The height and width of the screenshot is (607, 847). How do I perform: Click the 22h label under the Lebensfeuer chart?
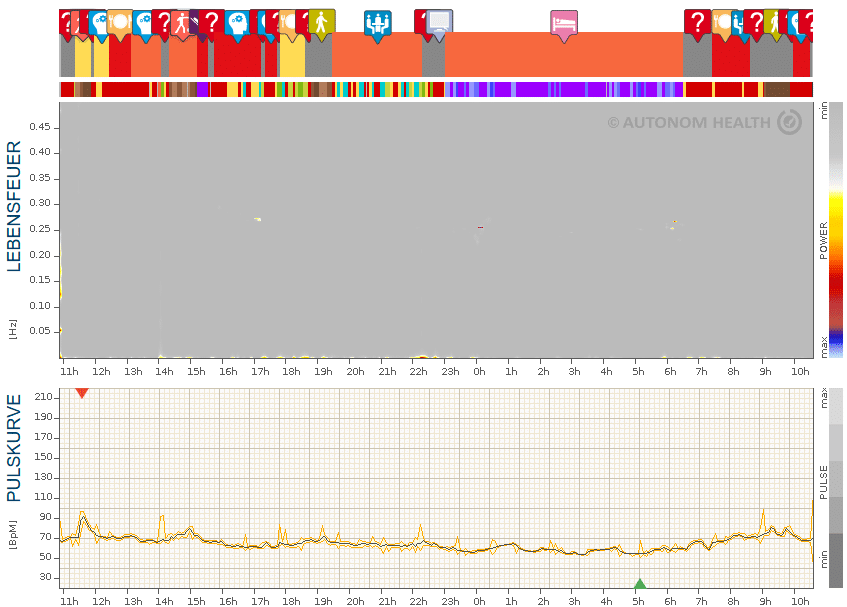point(419,372)
